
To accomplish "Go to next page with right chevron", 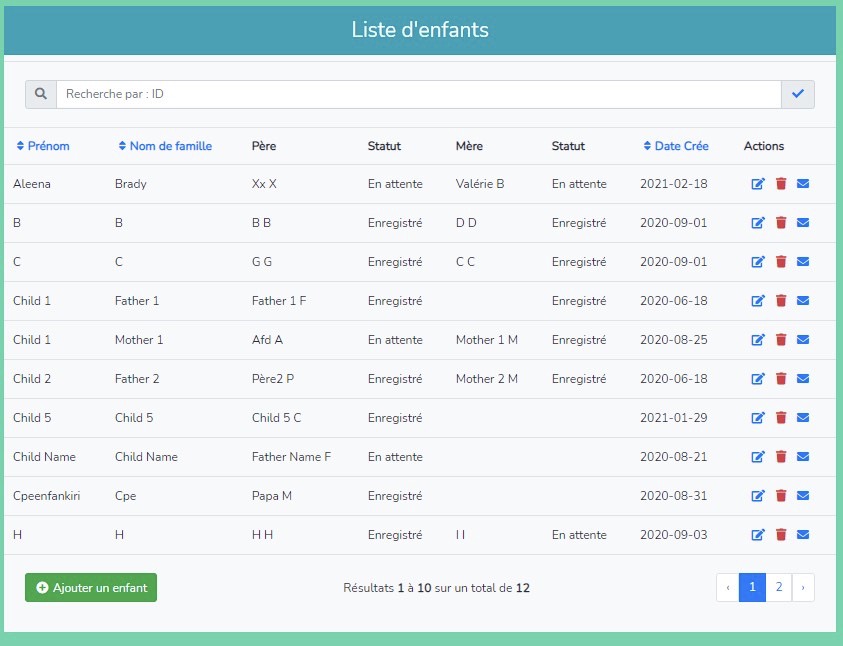I will [x=803, y=588].
